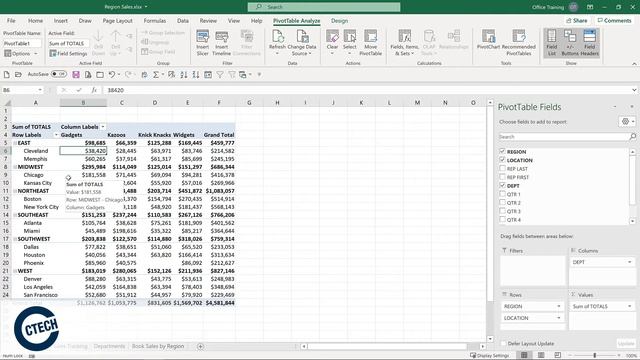Open the Comments pane
Viewport: 640px width, 360px height.
(614, 20)
